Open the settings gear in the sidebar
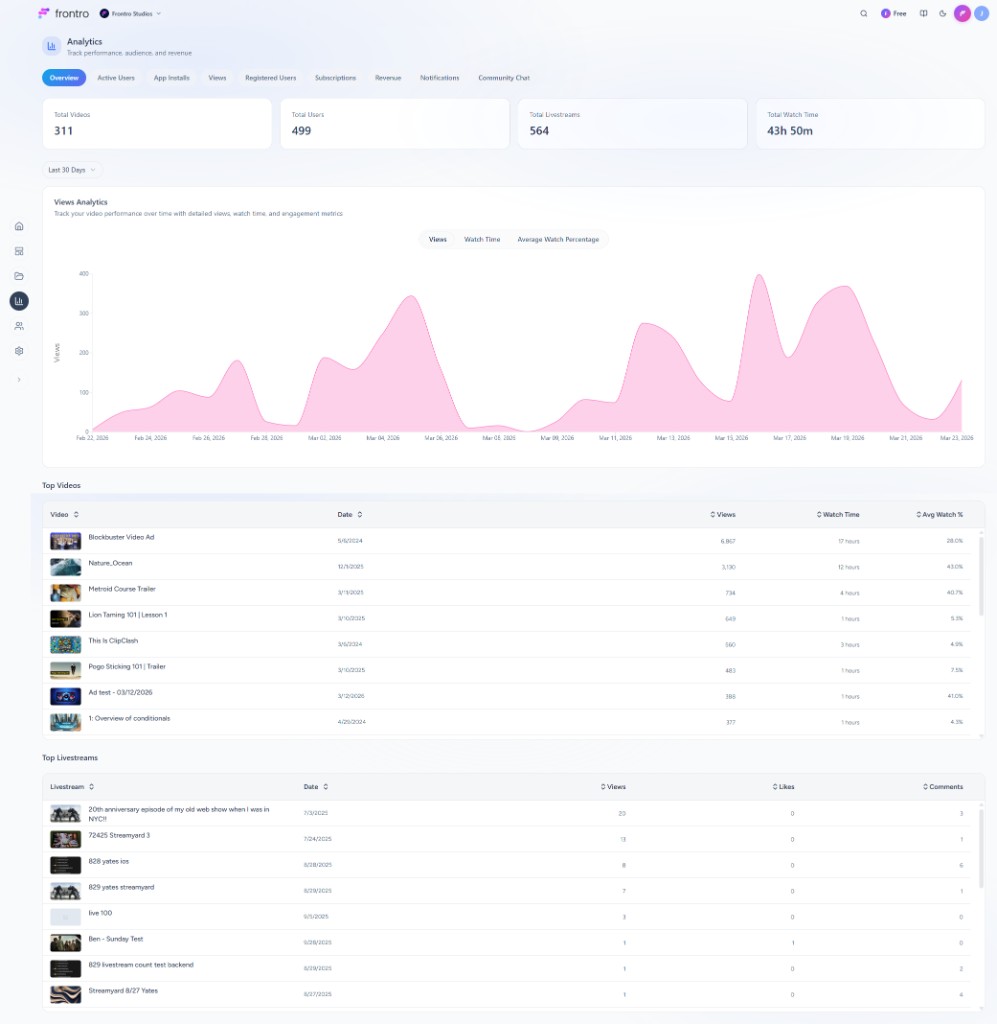997x1024 pixels. pos(19,351)
